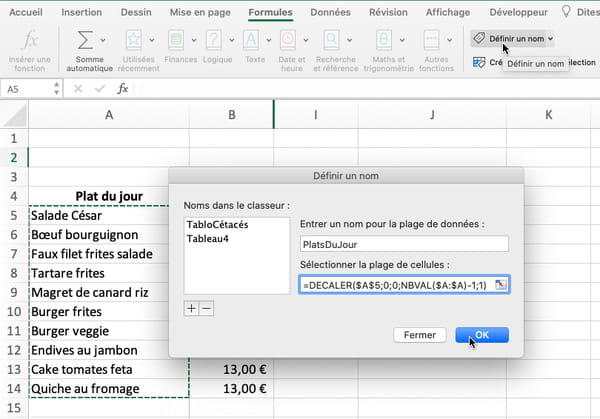Click the Fermer button
Viewport: 600px width, 419px height.
pyautogui.click(x=419, y=335)
